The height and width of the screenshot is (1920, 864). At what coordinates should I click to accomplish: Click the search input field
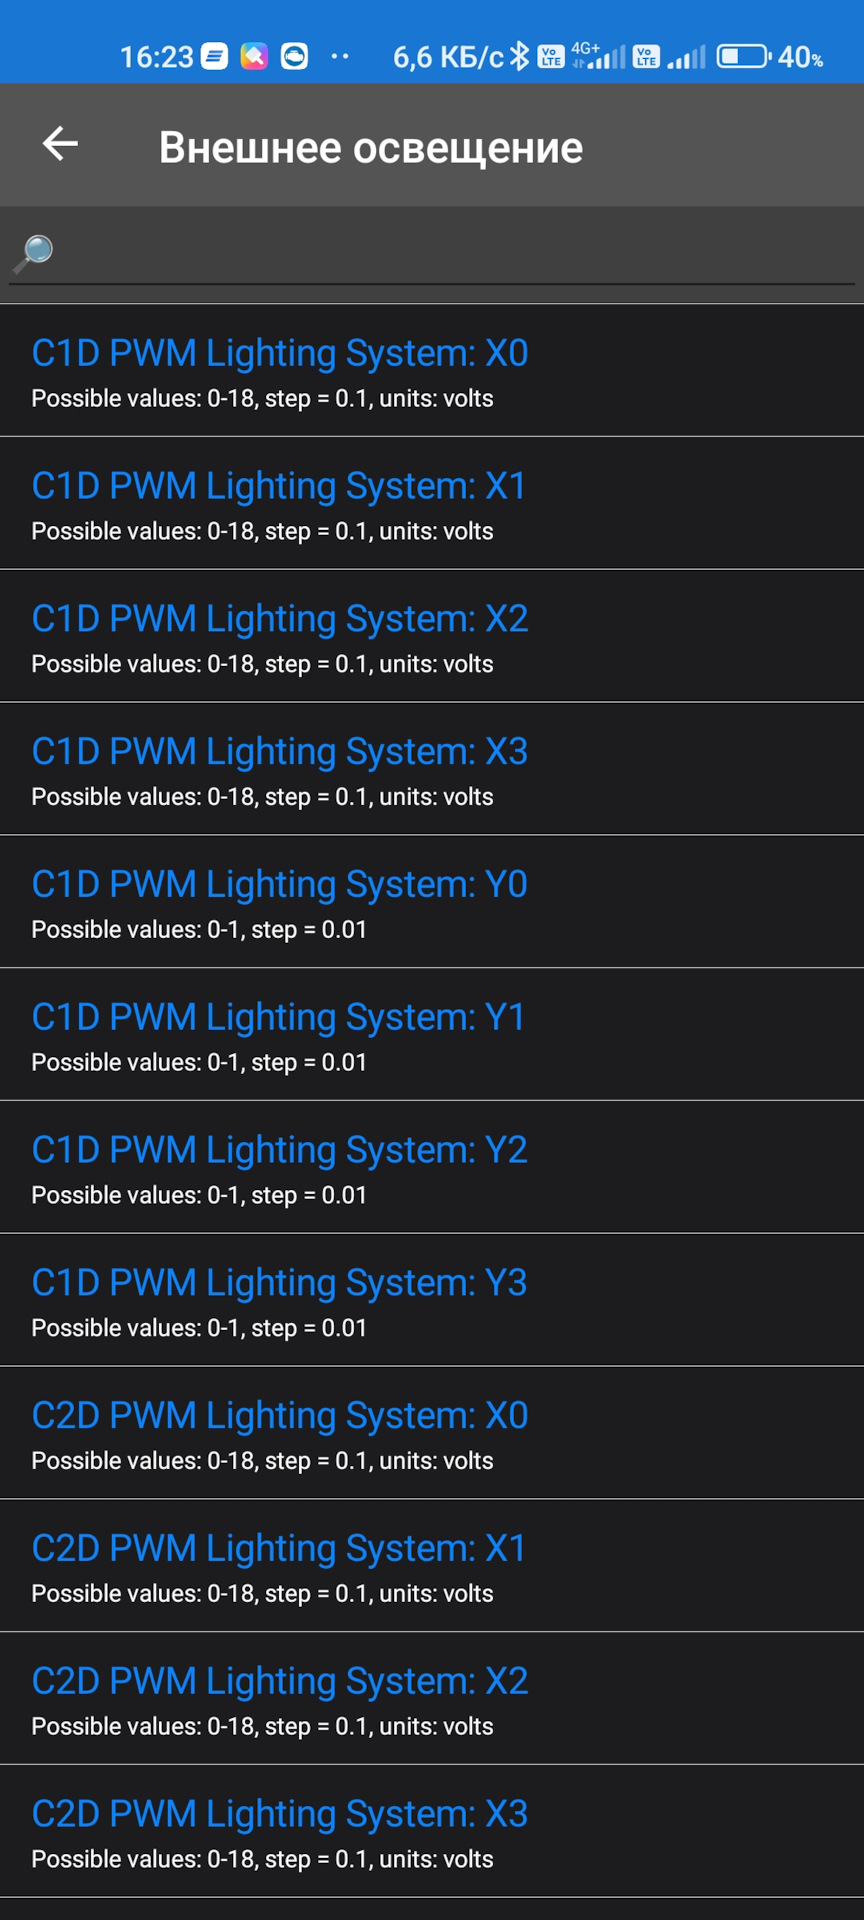[x=450, y=254]
